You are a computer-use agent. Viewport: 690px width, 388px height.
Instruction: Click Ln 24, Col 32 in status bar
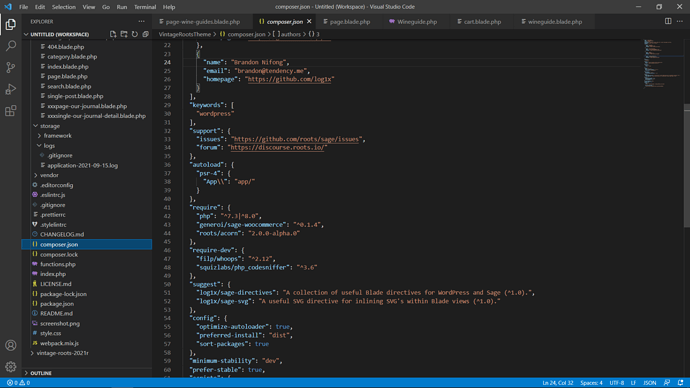558,383
